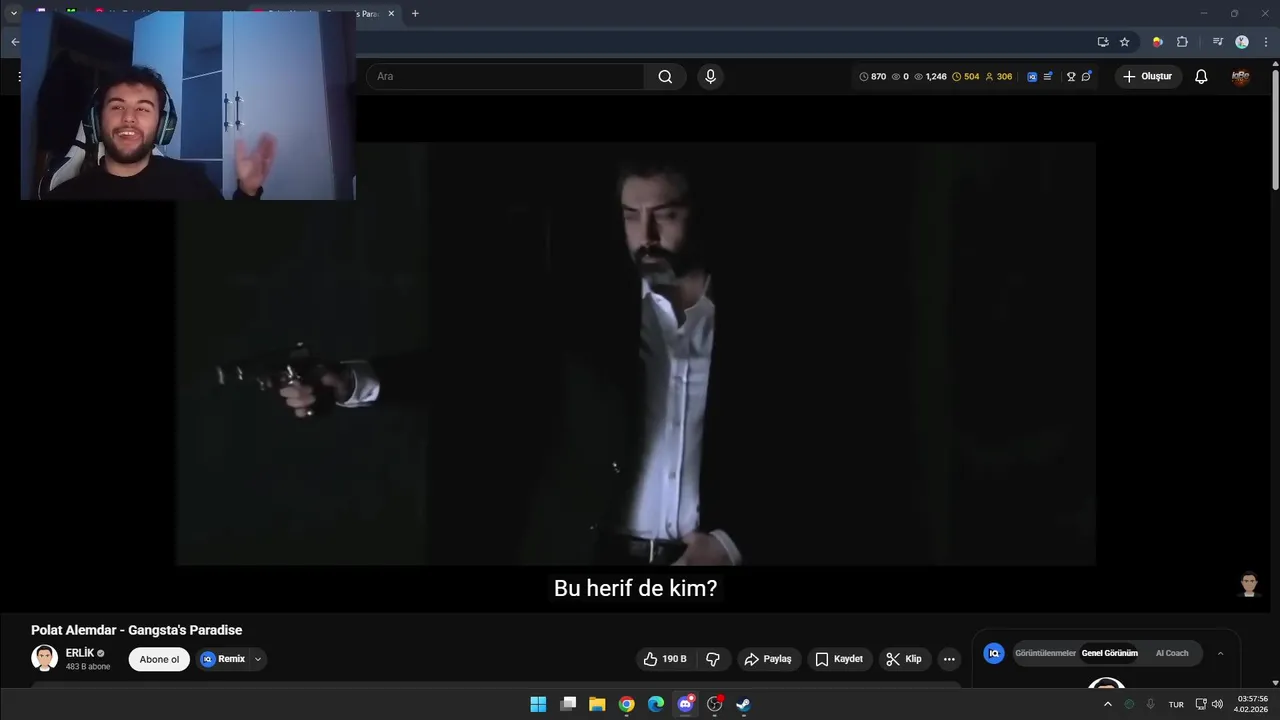Click the gold 504 clock stat
This screenshot has width=1280, height=720.
[966, 76]
